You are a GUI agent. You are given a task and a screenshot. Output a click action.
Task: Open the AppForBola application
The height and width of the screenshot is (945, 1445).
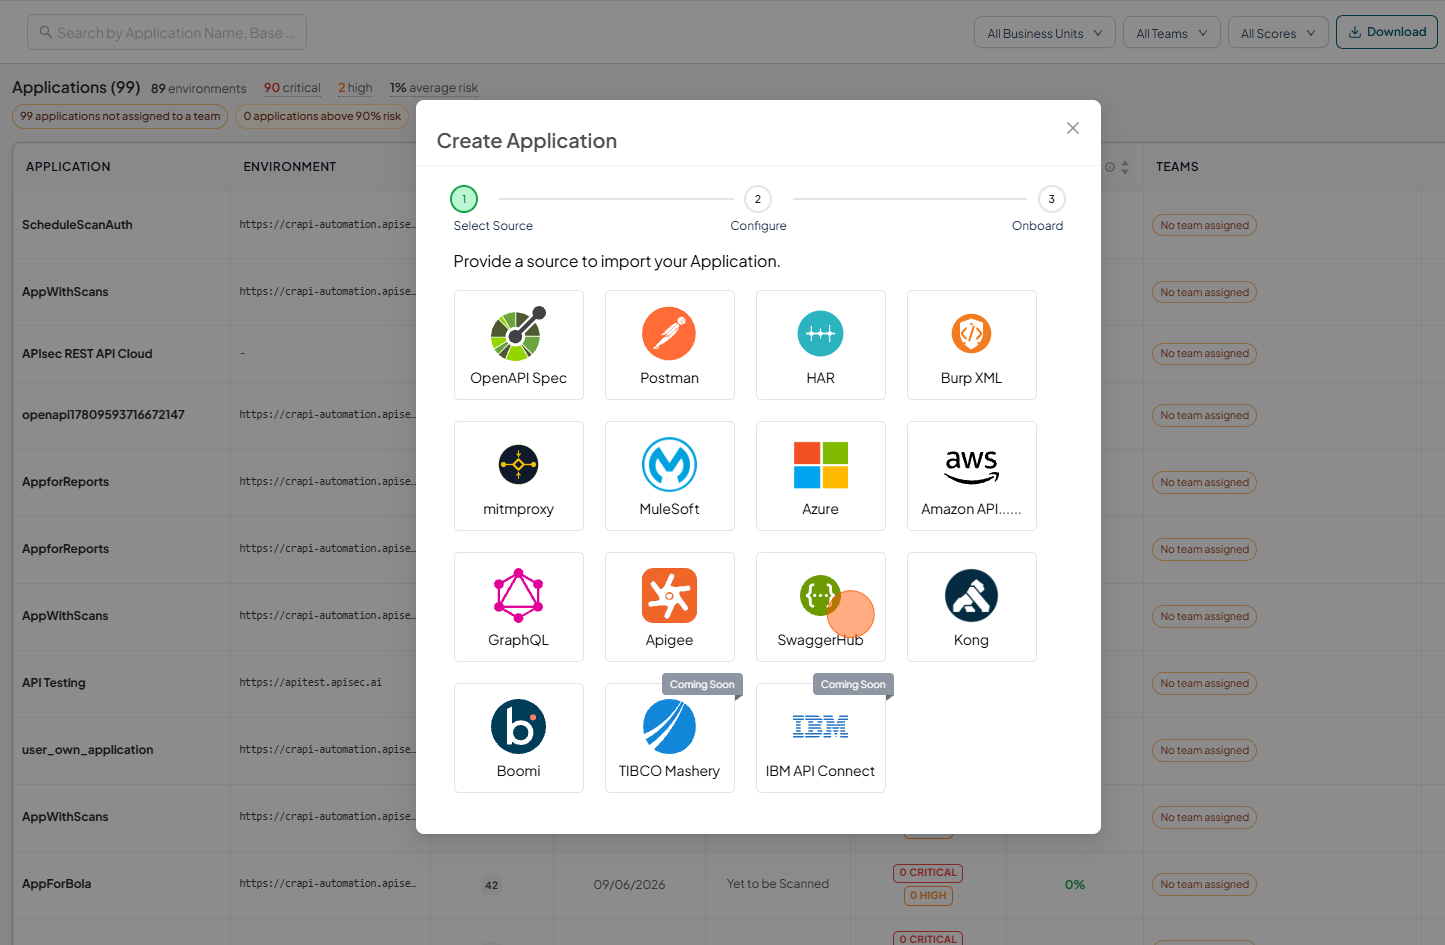coord(56,884)
